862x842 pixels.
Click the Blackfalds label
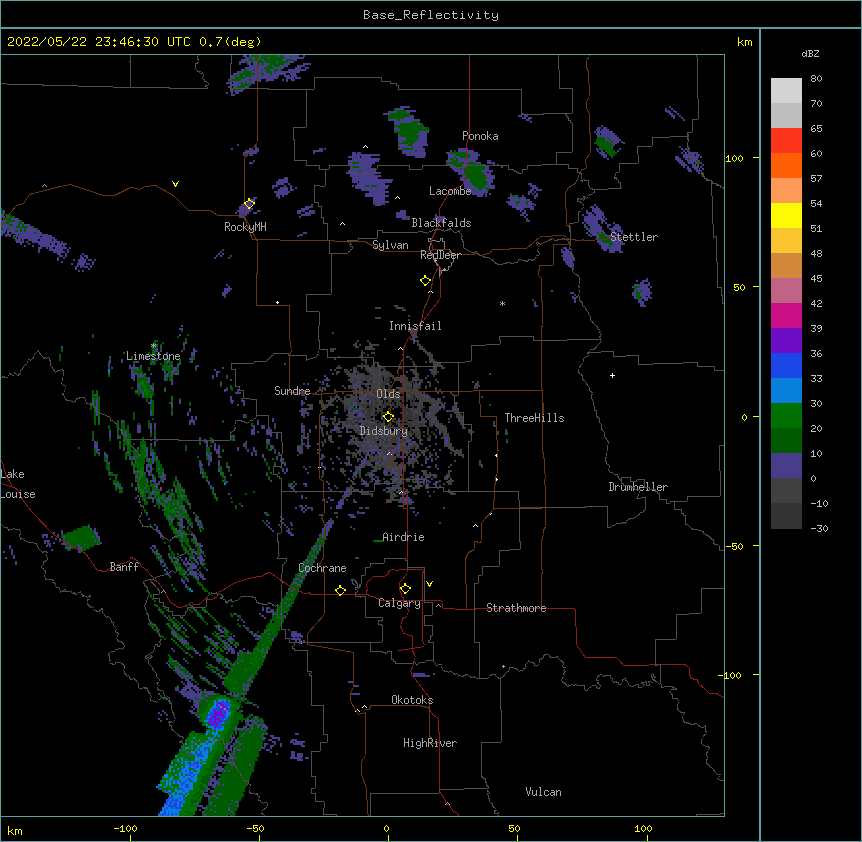point(441,223)
